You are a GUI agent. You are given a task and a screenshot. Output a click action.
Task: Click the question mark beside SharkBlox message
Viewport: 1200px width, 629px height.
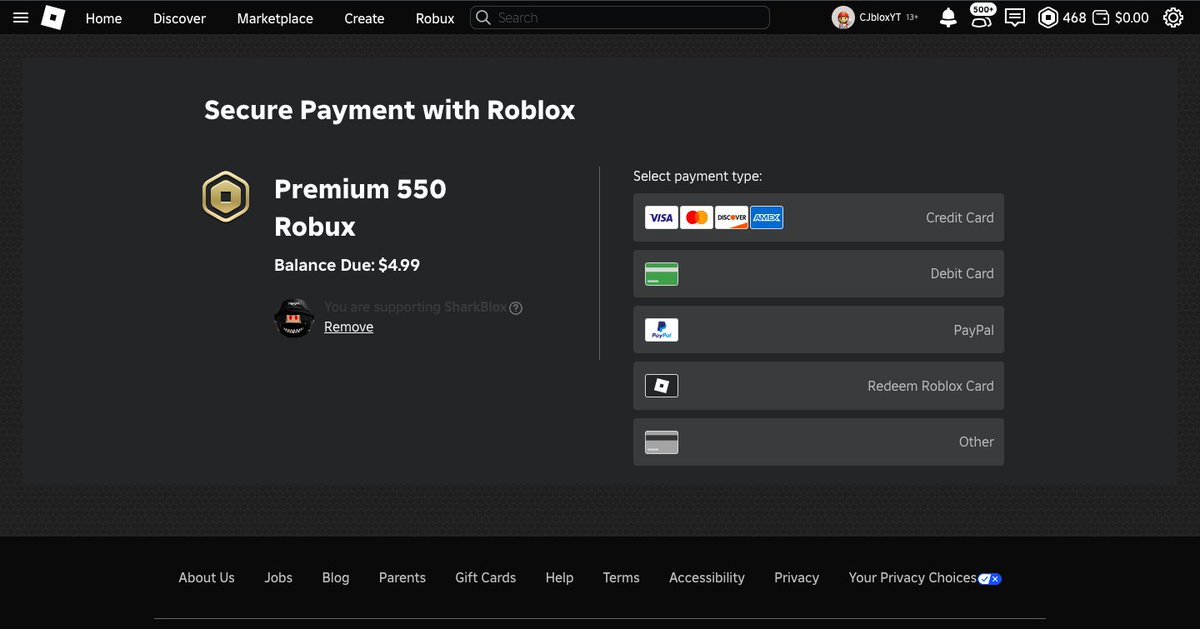pyautogui.click(x=516, y=308)
